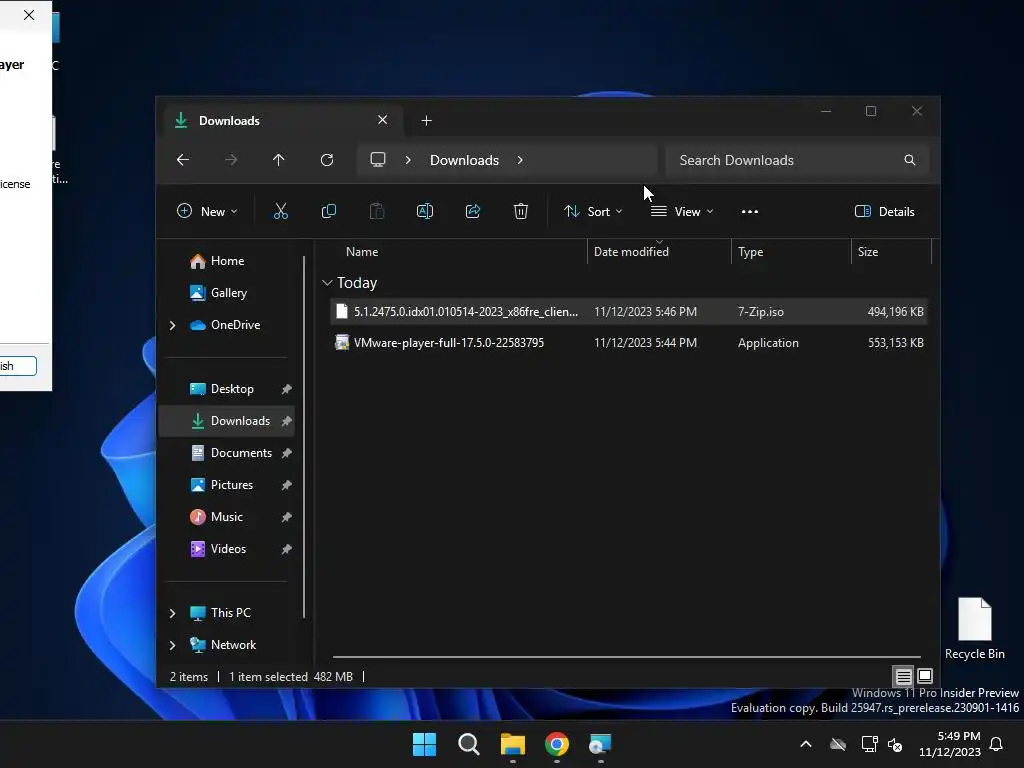Viewport: 1024px width, 768px height.
Task: Unpin Desktop using its pin icon
Action: coord(286,389)
